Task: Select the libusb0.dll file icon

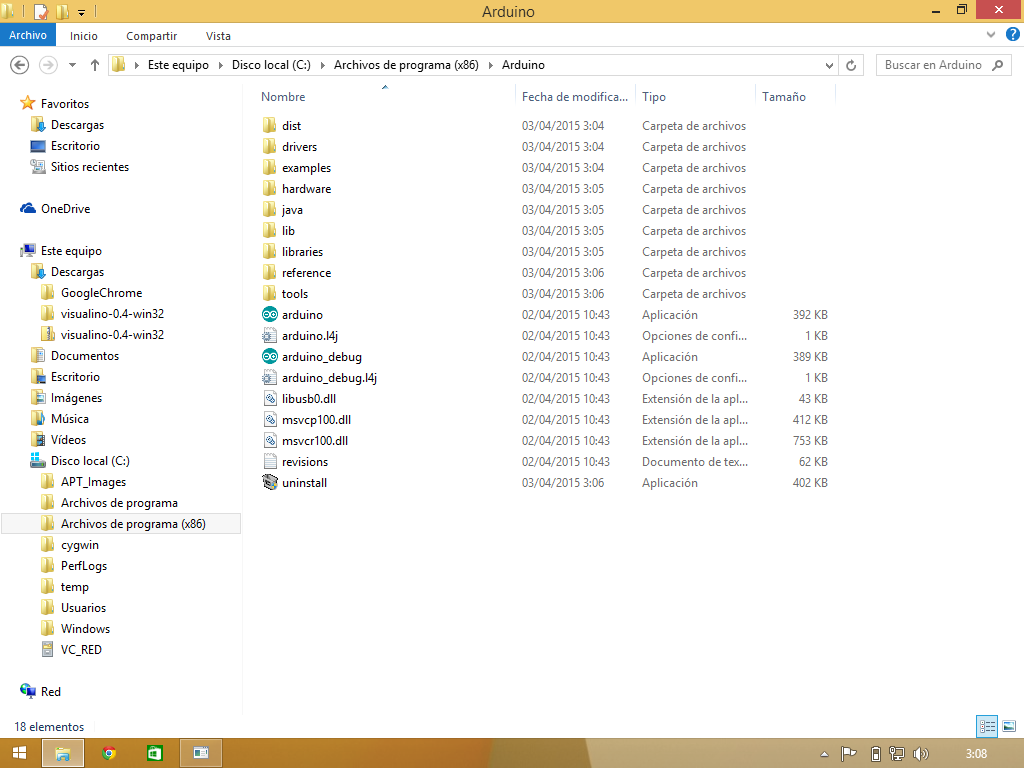Action: click(x=270, y=398)
